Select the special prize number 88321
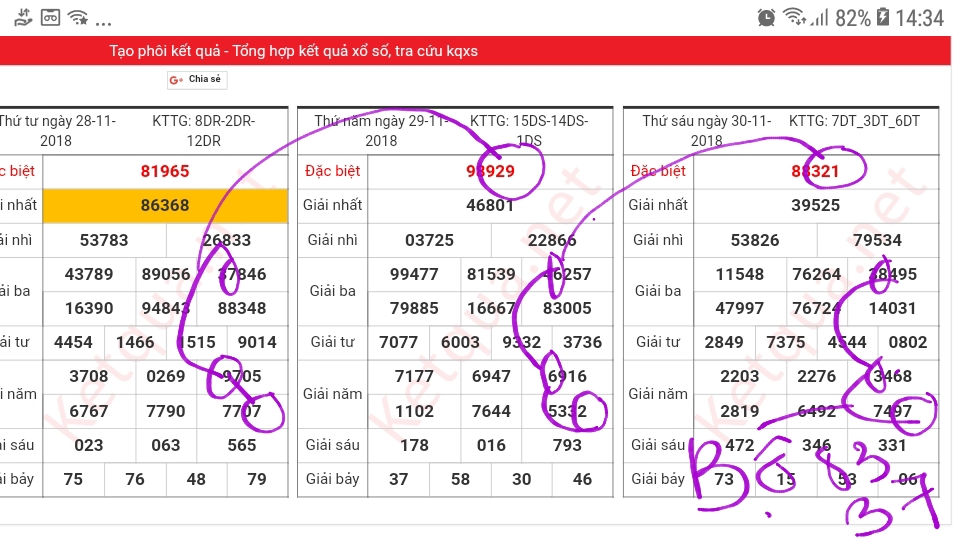960x540 pixels. tap(815, 171)
